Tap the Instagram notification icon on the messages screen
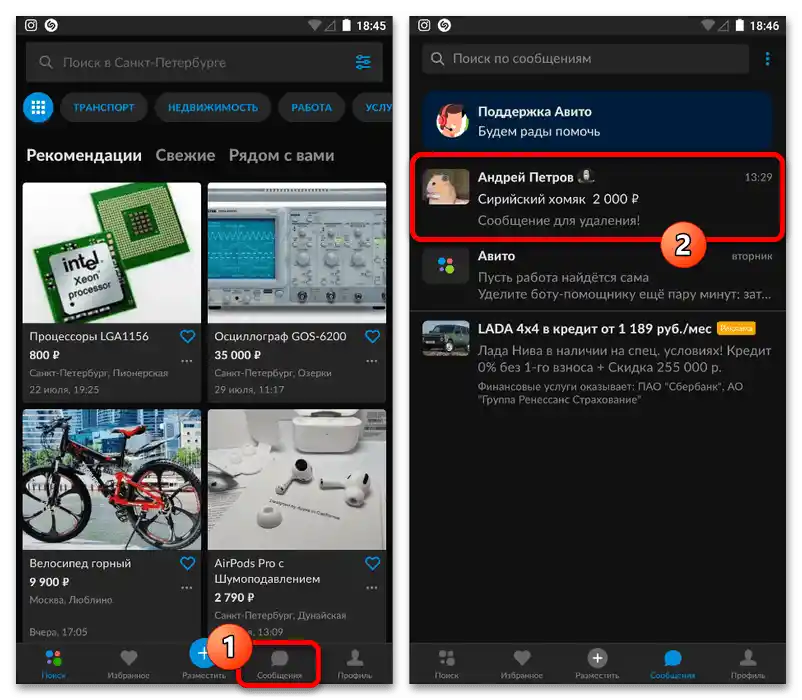 424,25
